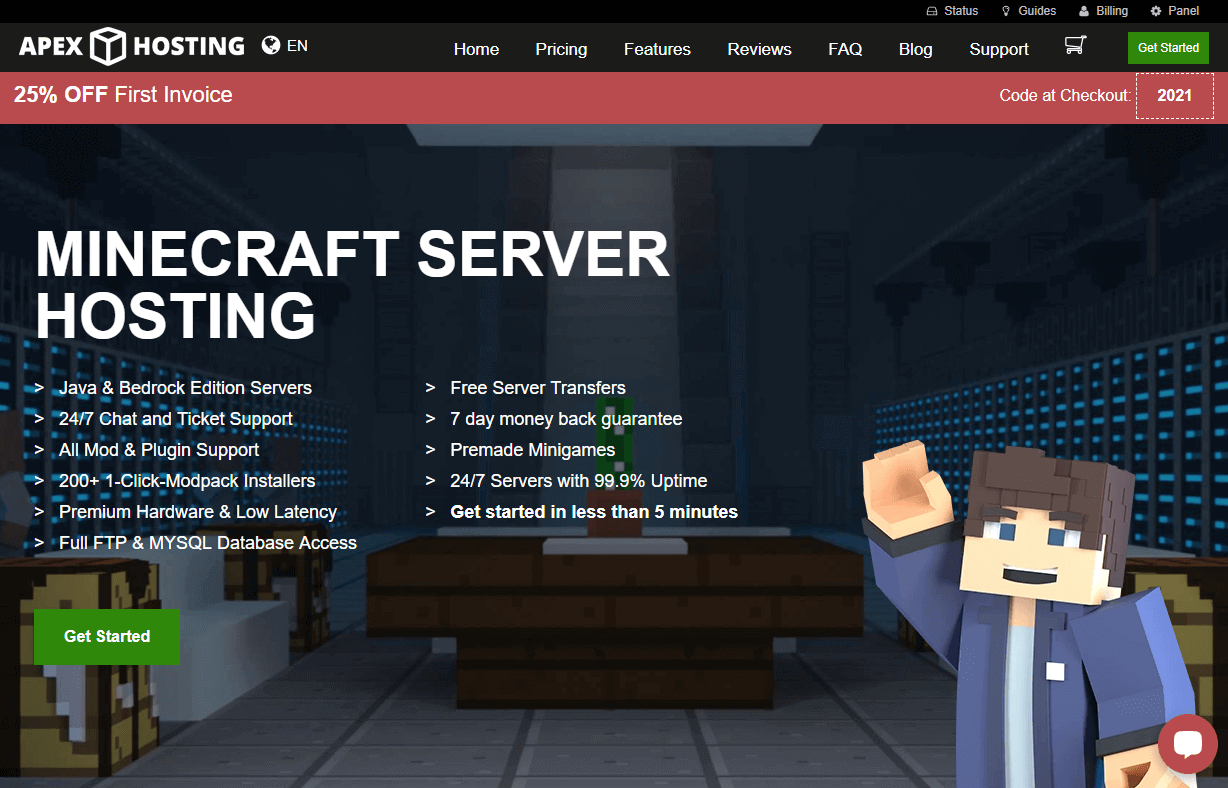This screenshot has height=788, width=1228.
Task: Click the Billing person icon
Action: (1084, 11)
